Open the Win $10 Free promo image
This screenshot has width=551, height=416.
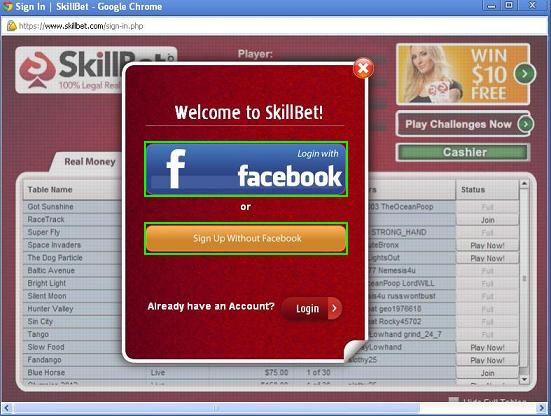pyautogui.click(x=463, y=74)
